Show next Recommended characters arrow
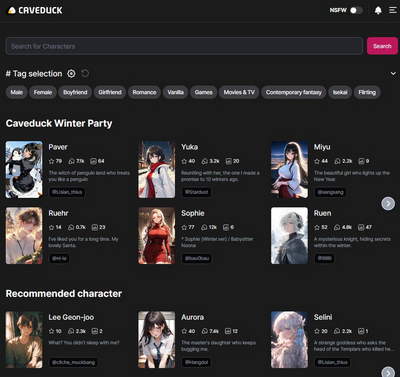Screen dimensions: 400x377 (x=388, y=372)
